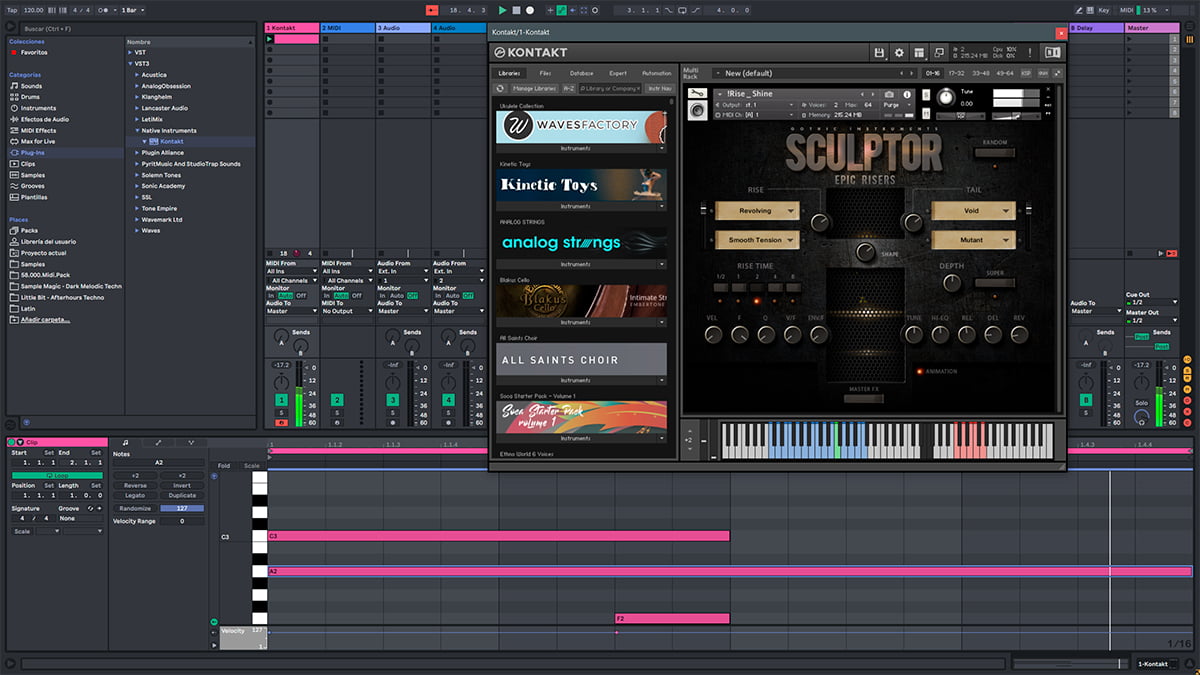Click the Manage Libraries button
Viewport: 1200px width, 675px height.
tap(533, 88)
